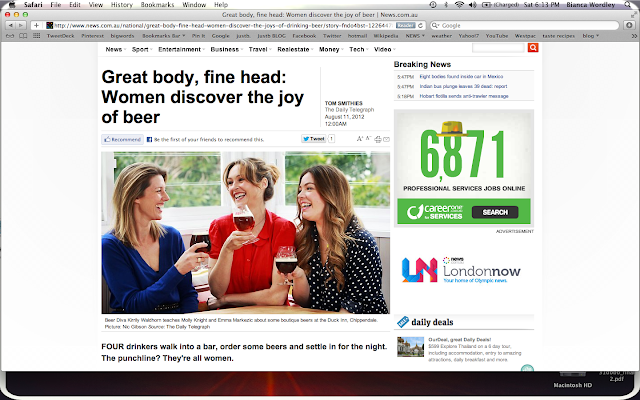
Task: Click the Bluetooth menu bar icon
Action: coord(446,4)
